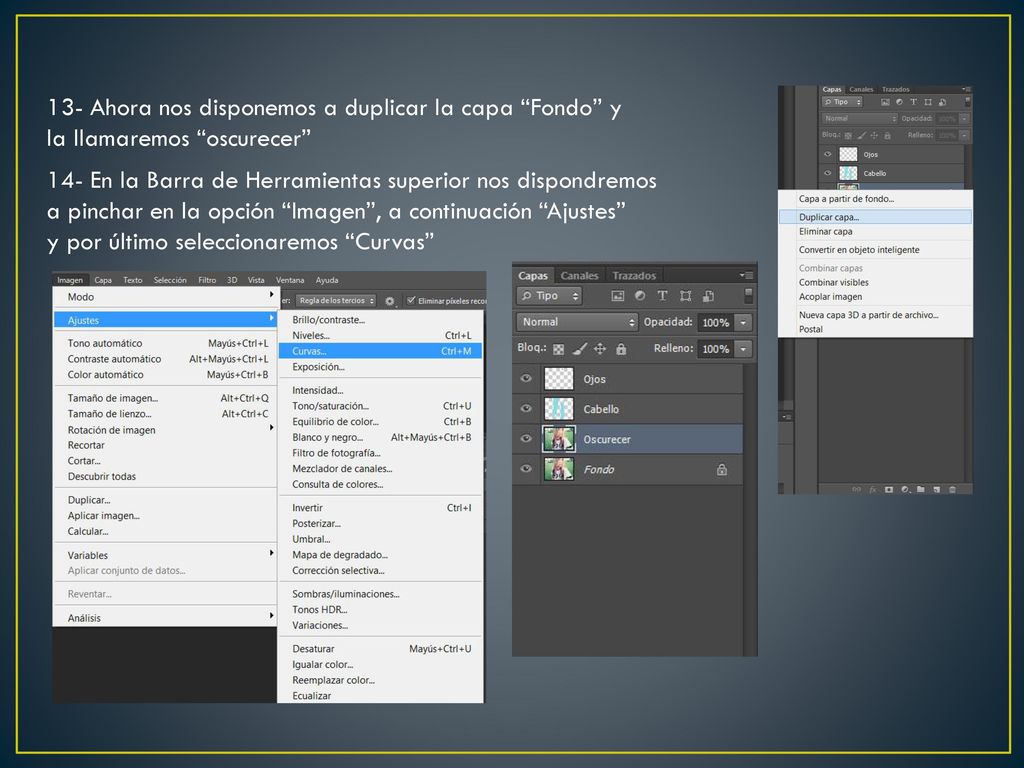Expand the Variables submenu in the Imagen menu

point(164,555)
